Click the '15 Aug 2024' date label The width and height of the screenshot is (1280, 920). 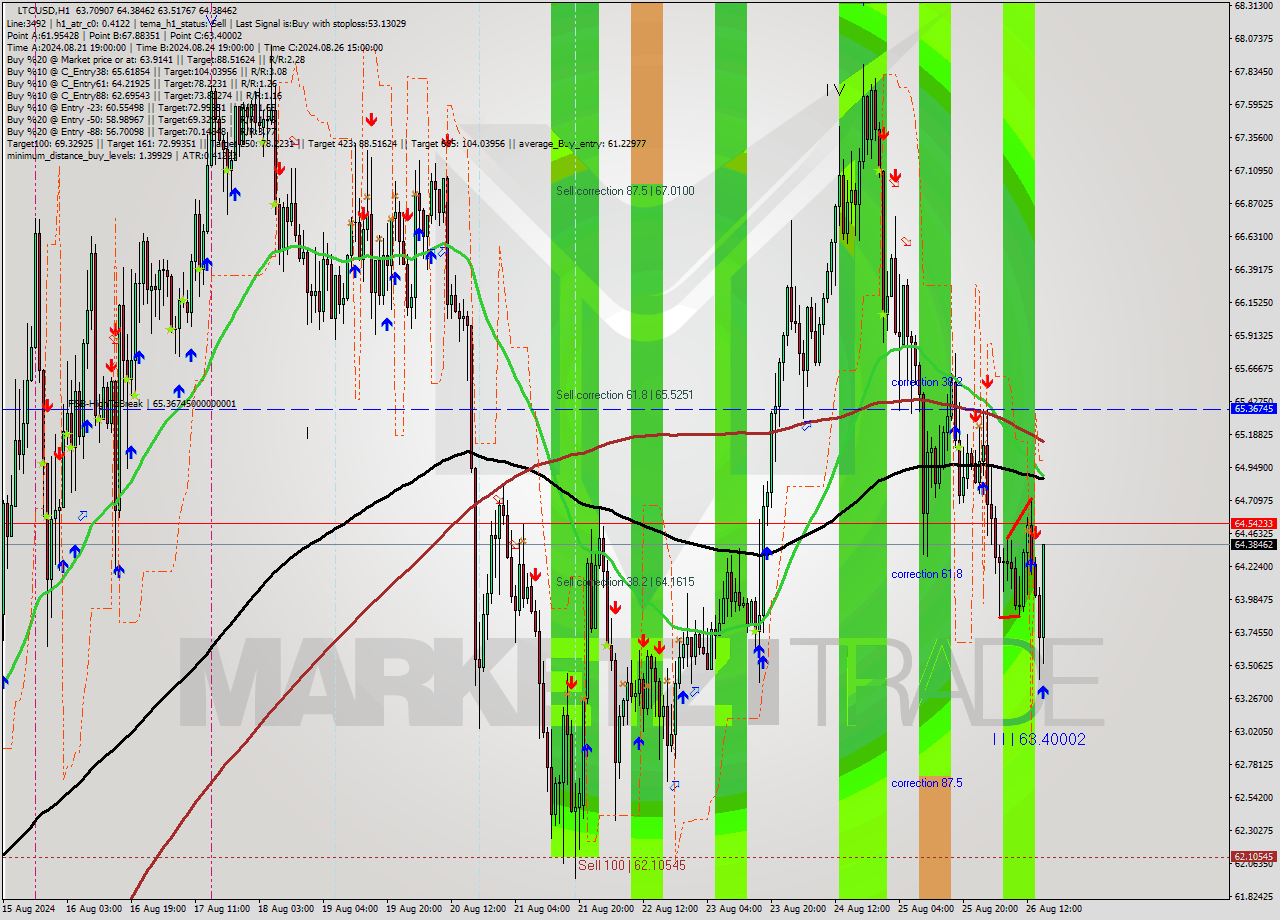[x=30, y=909]
